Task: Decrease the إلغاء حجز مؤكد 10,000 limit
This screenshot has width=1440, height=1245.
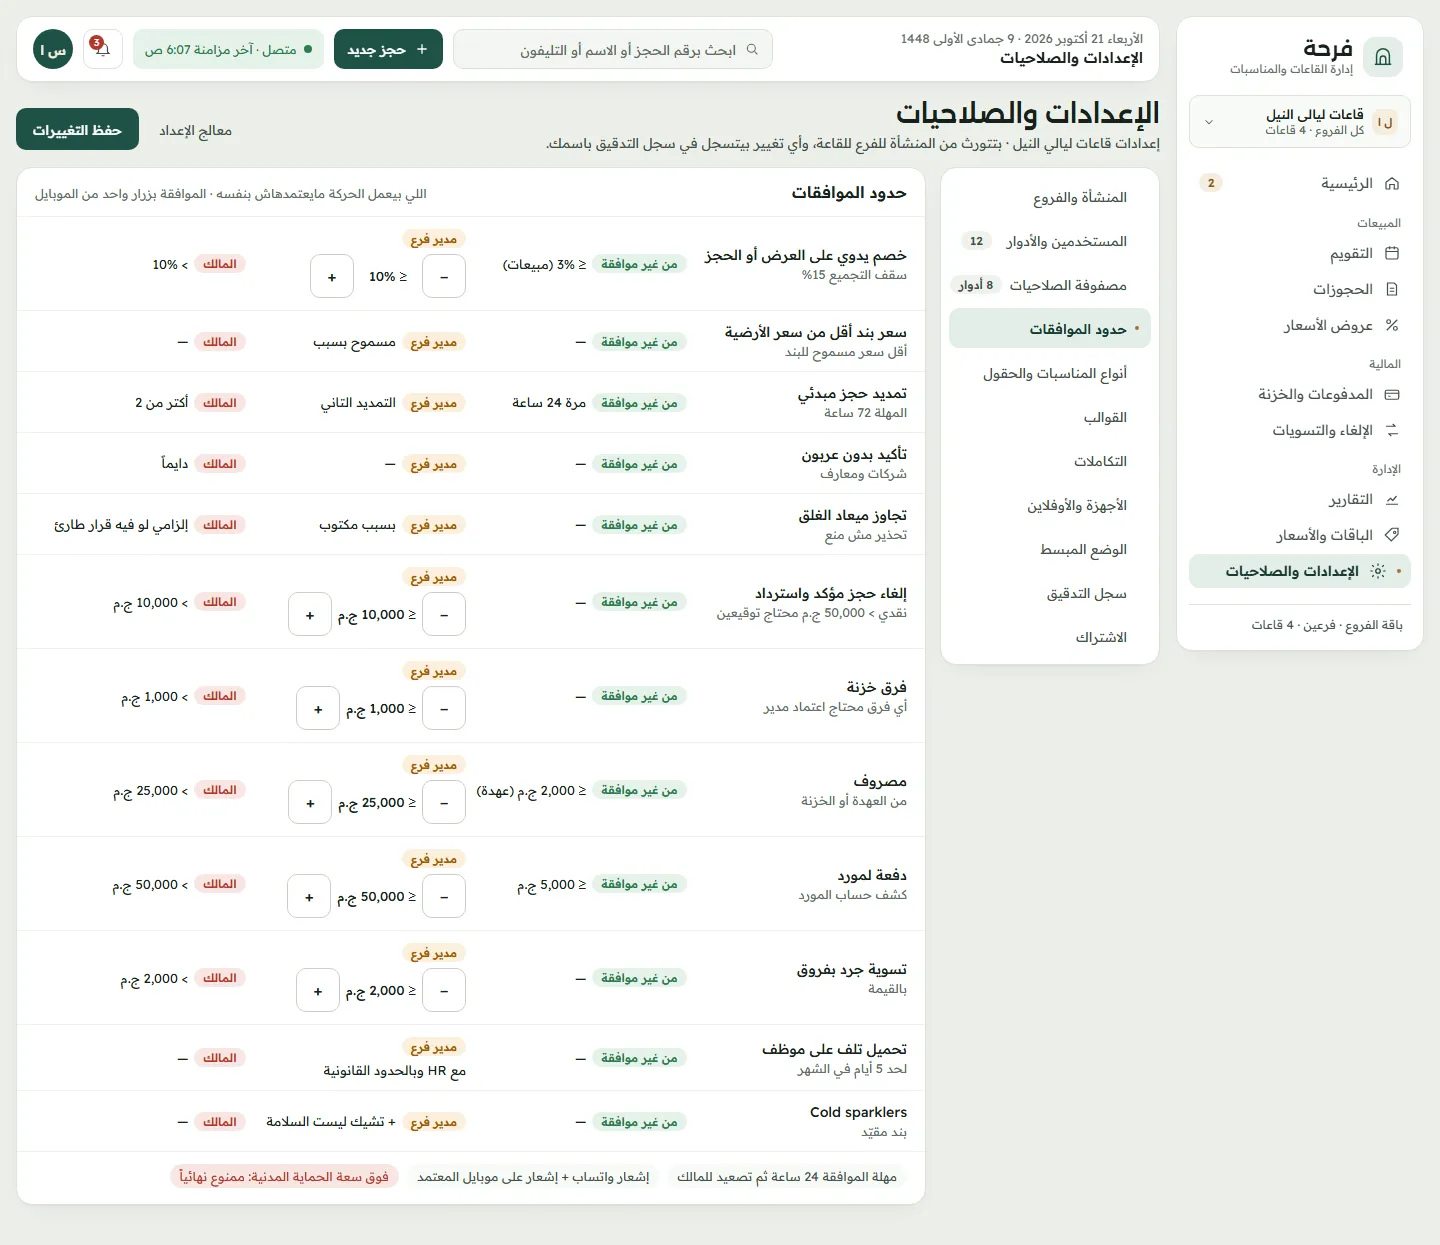Action: [444, 615]
